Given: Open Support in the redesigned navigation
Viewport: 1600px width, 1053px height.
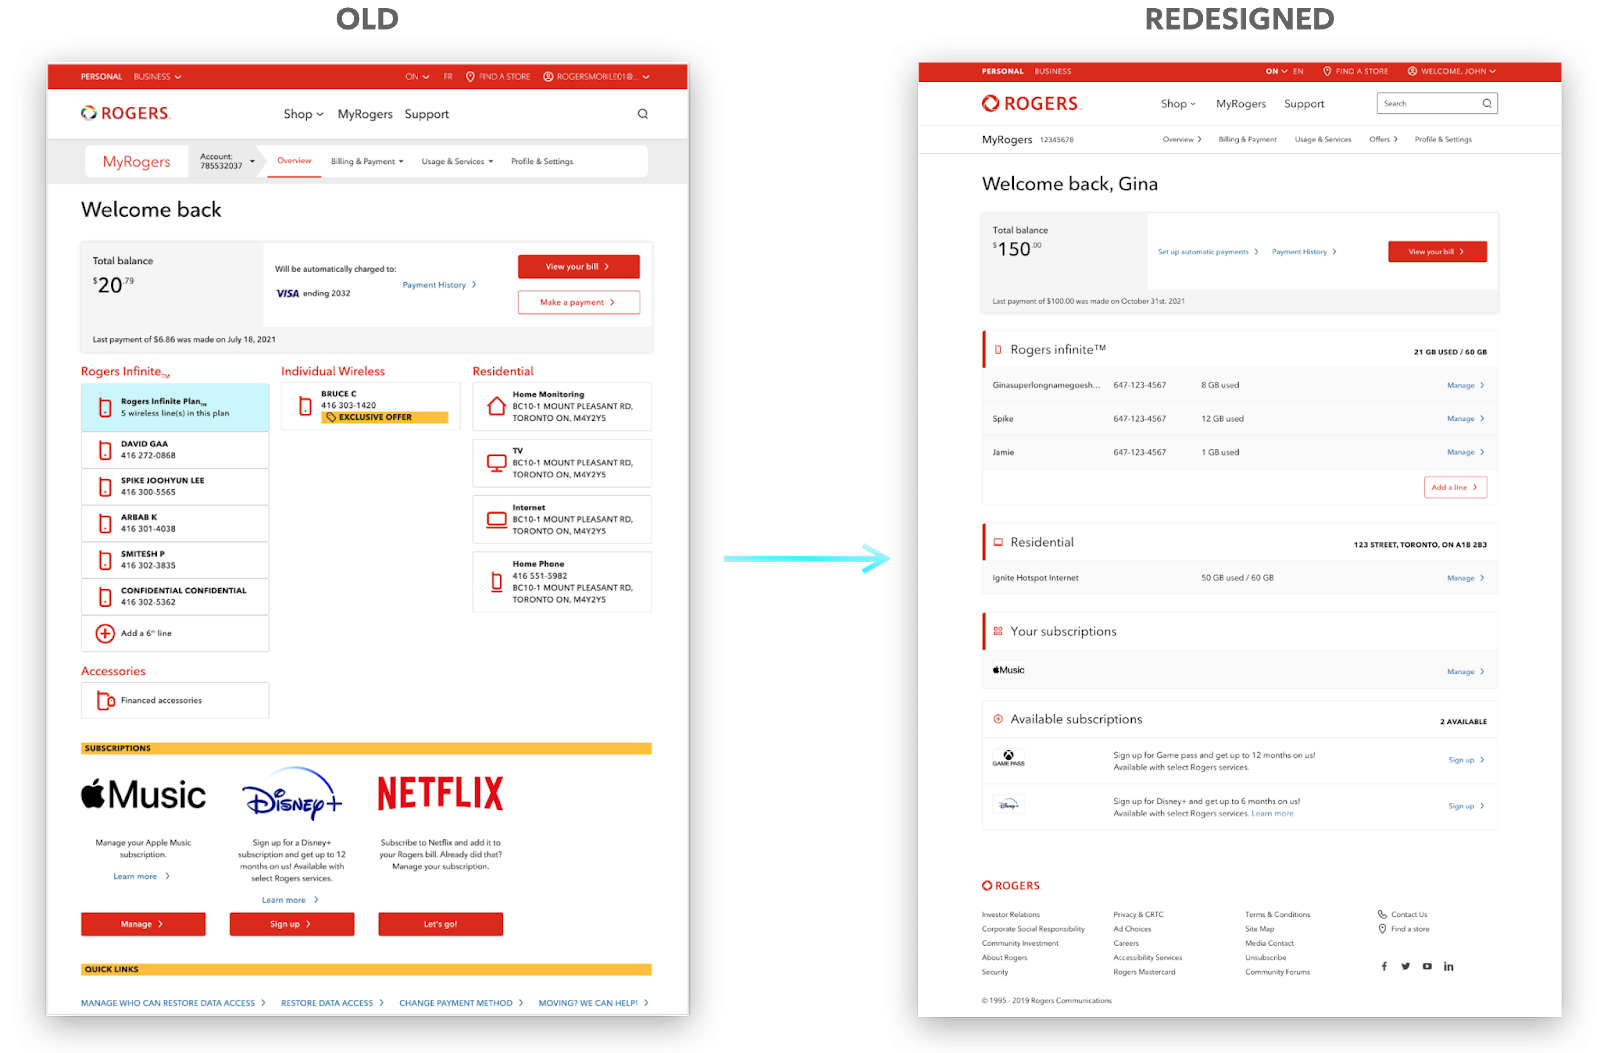Looking at the screenshot, I should click(1304, 104).
